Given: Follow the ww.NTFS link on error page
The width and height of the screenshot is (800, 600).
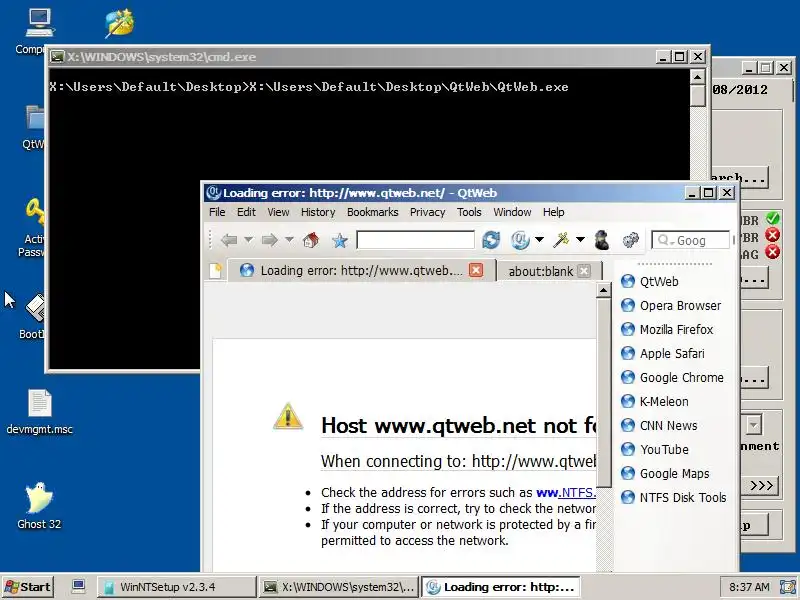Looking at the screenshot, I should click(565, 492).
